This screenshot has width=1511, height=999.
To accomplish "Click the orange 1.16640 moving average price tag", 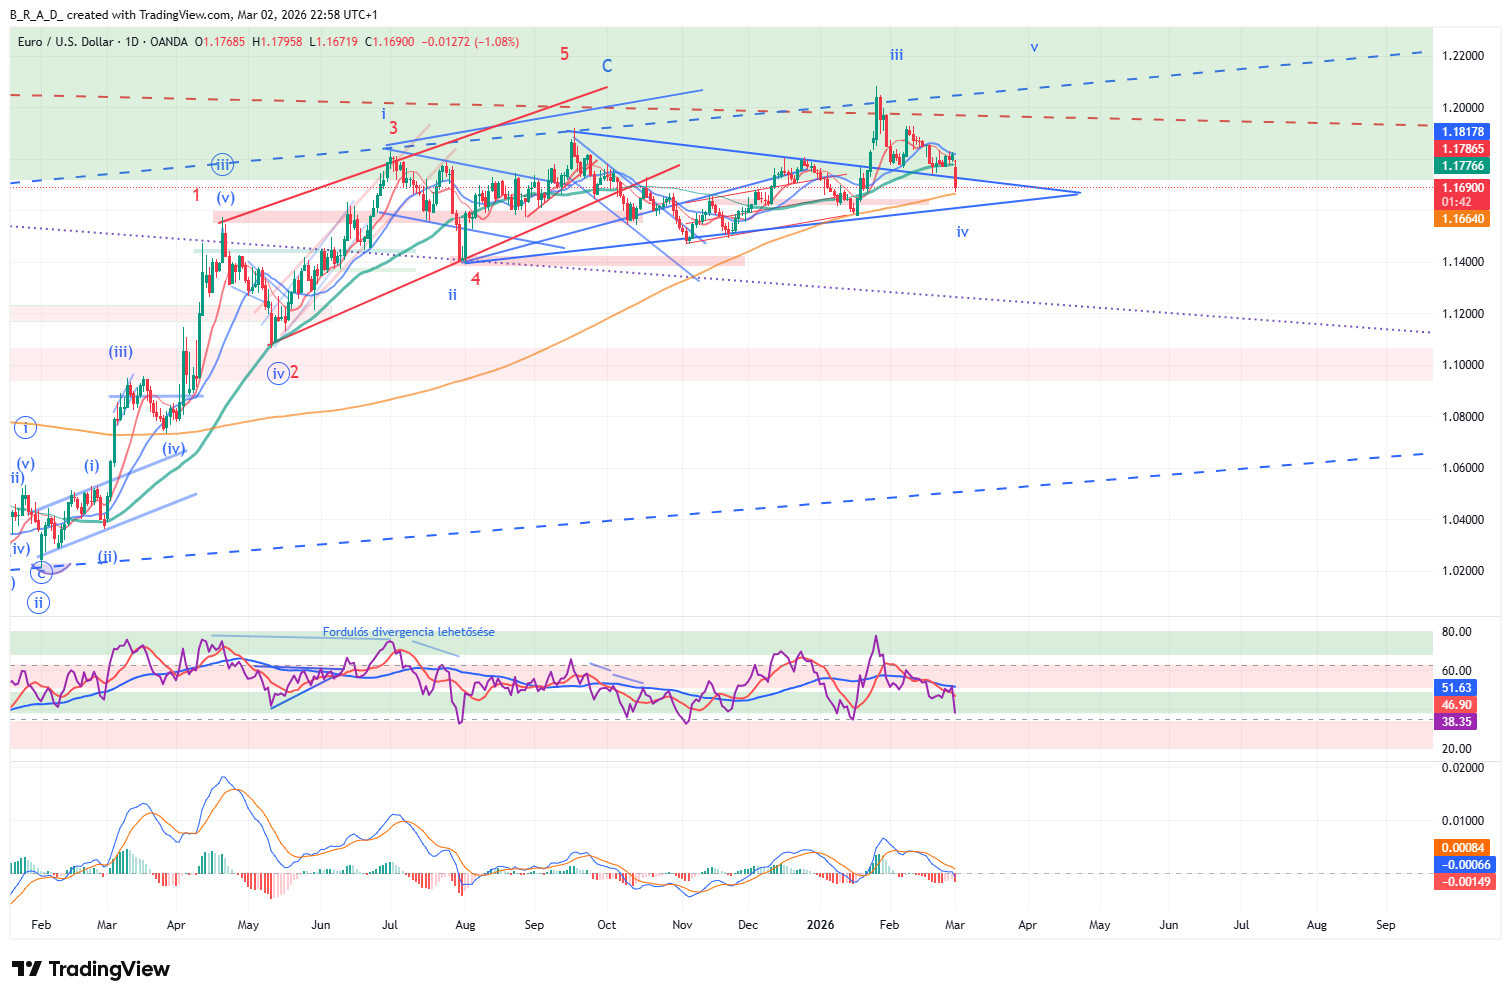I will [x=1461, y=219].
